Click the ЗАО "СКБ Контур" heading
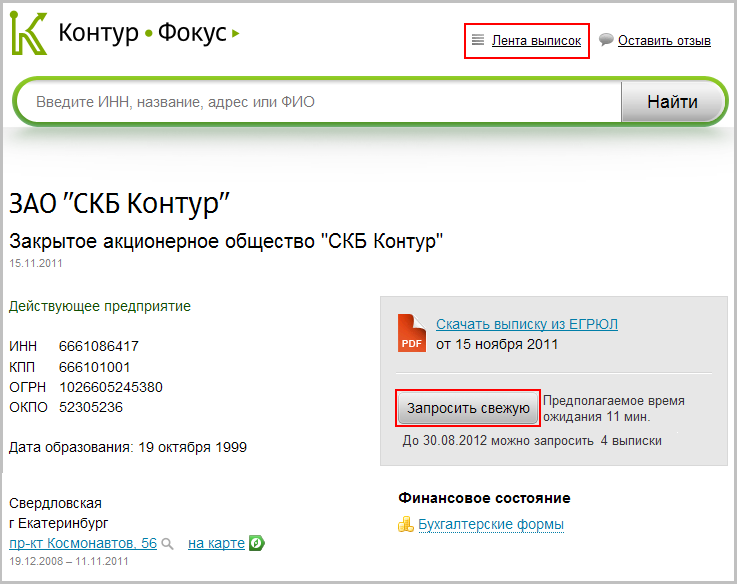 coord(119,204)
